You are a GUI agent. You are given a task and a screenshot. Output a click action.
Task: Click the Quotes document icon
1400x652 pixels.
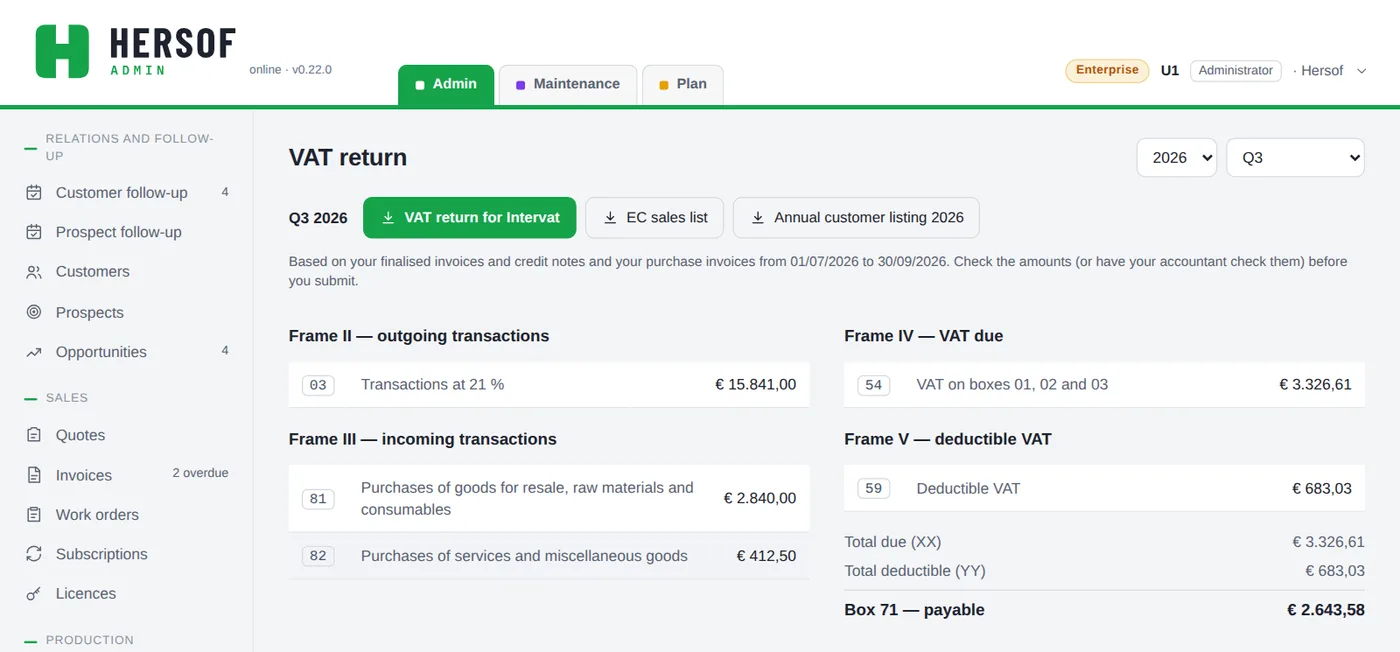coord(34,435)
